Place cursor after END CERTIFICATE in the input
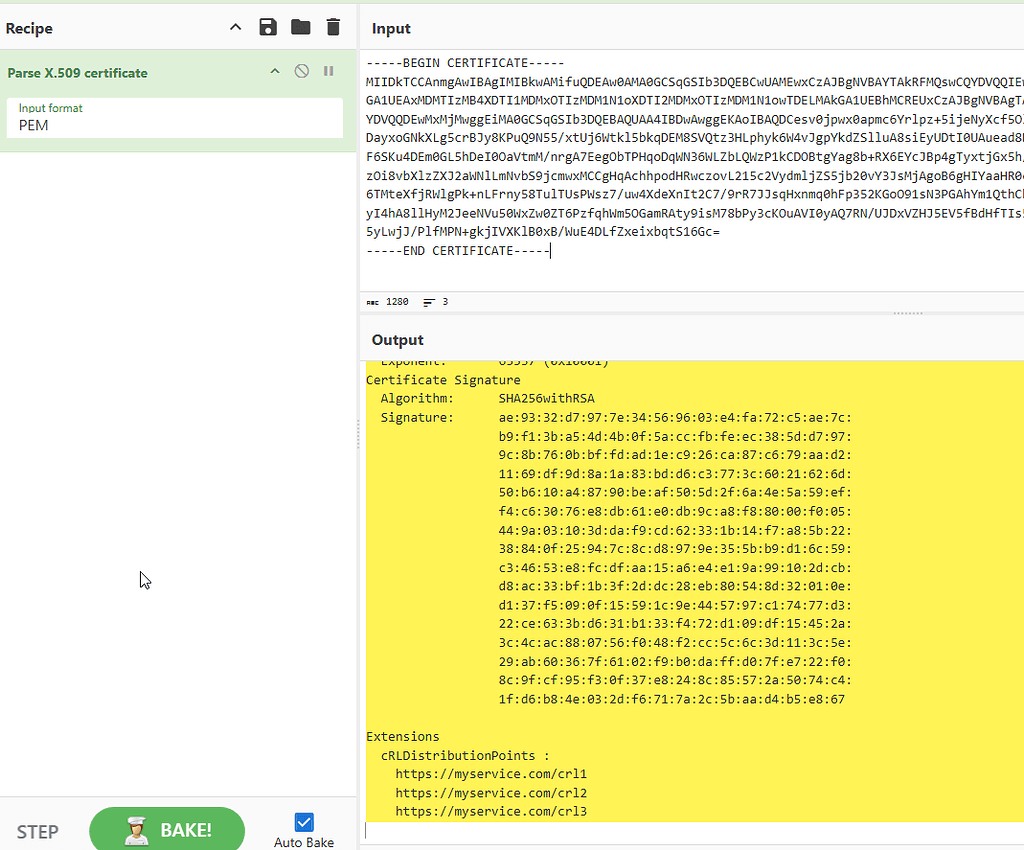The height and width of the screenshot is (850, 1024). point(551,250)
